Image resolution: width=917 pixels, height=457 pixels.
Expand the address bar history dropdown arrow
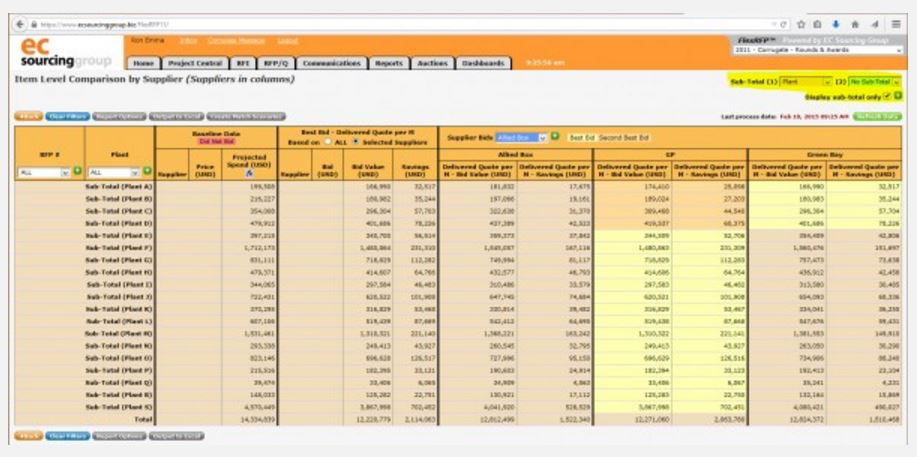click(774, 25)
